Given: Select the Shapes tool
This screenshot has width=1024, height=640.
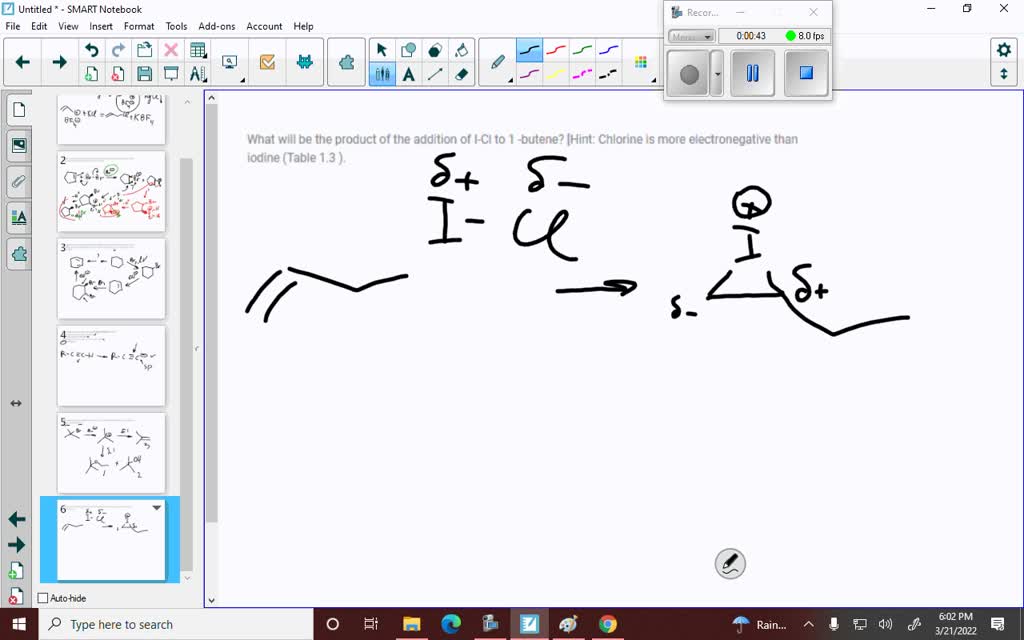Looking at the screenshot, I should coord(407,48).
